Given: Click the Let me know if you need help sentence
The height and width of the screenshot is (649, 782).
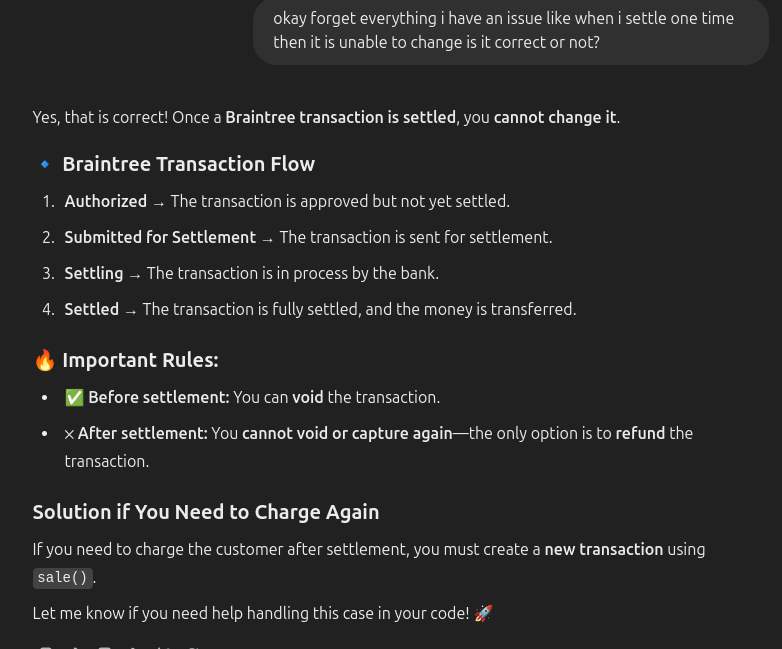Looking at the screenshot, I should (x=251, y=613).
